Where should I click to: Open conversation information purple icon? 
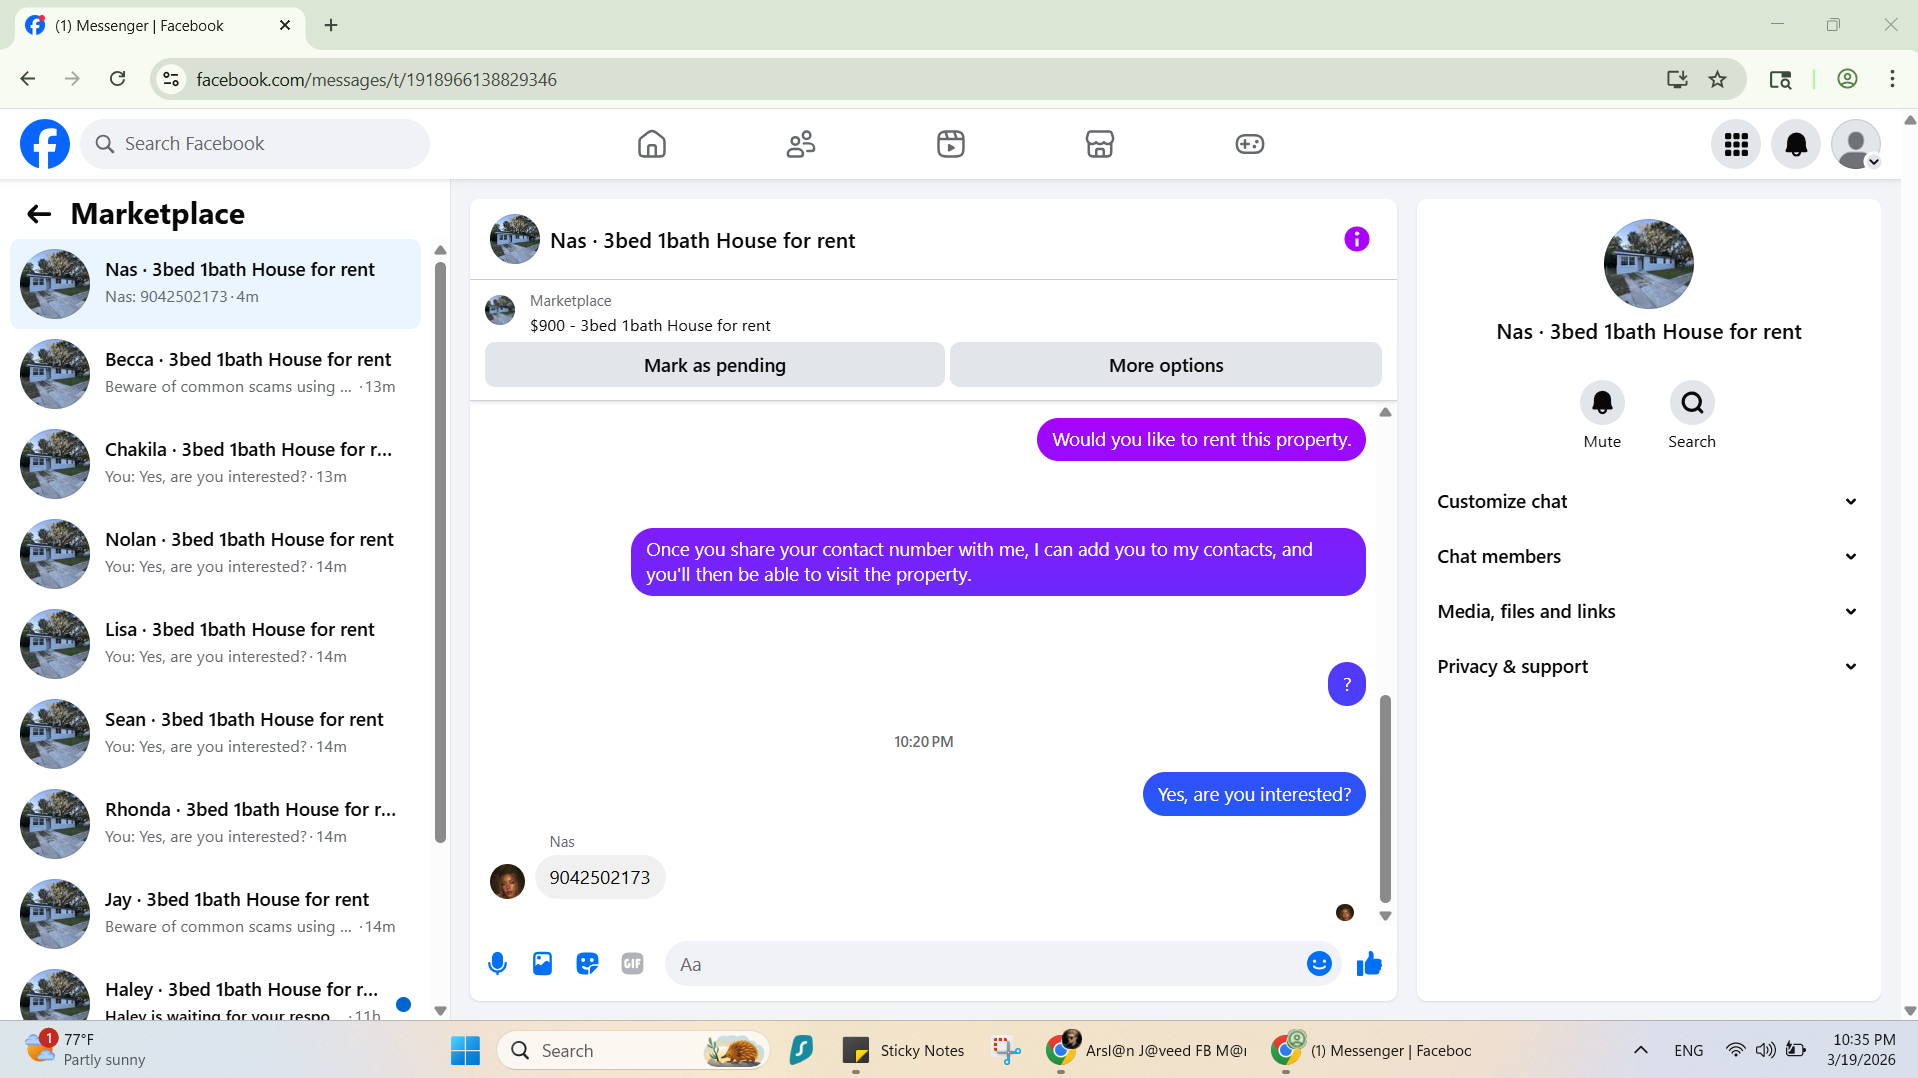coord(1356,239)
